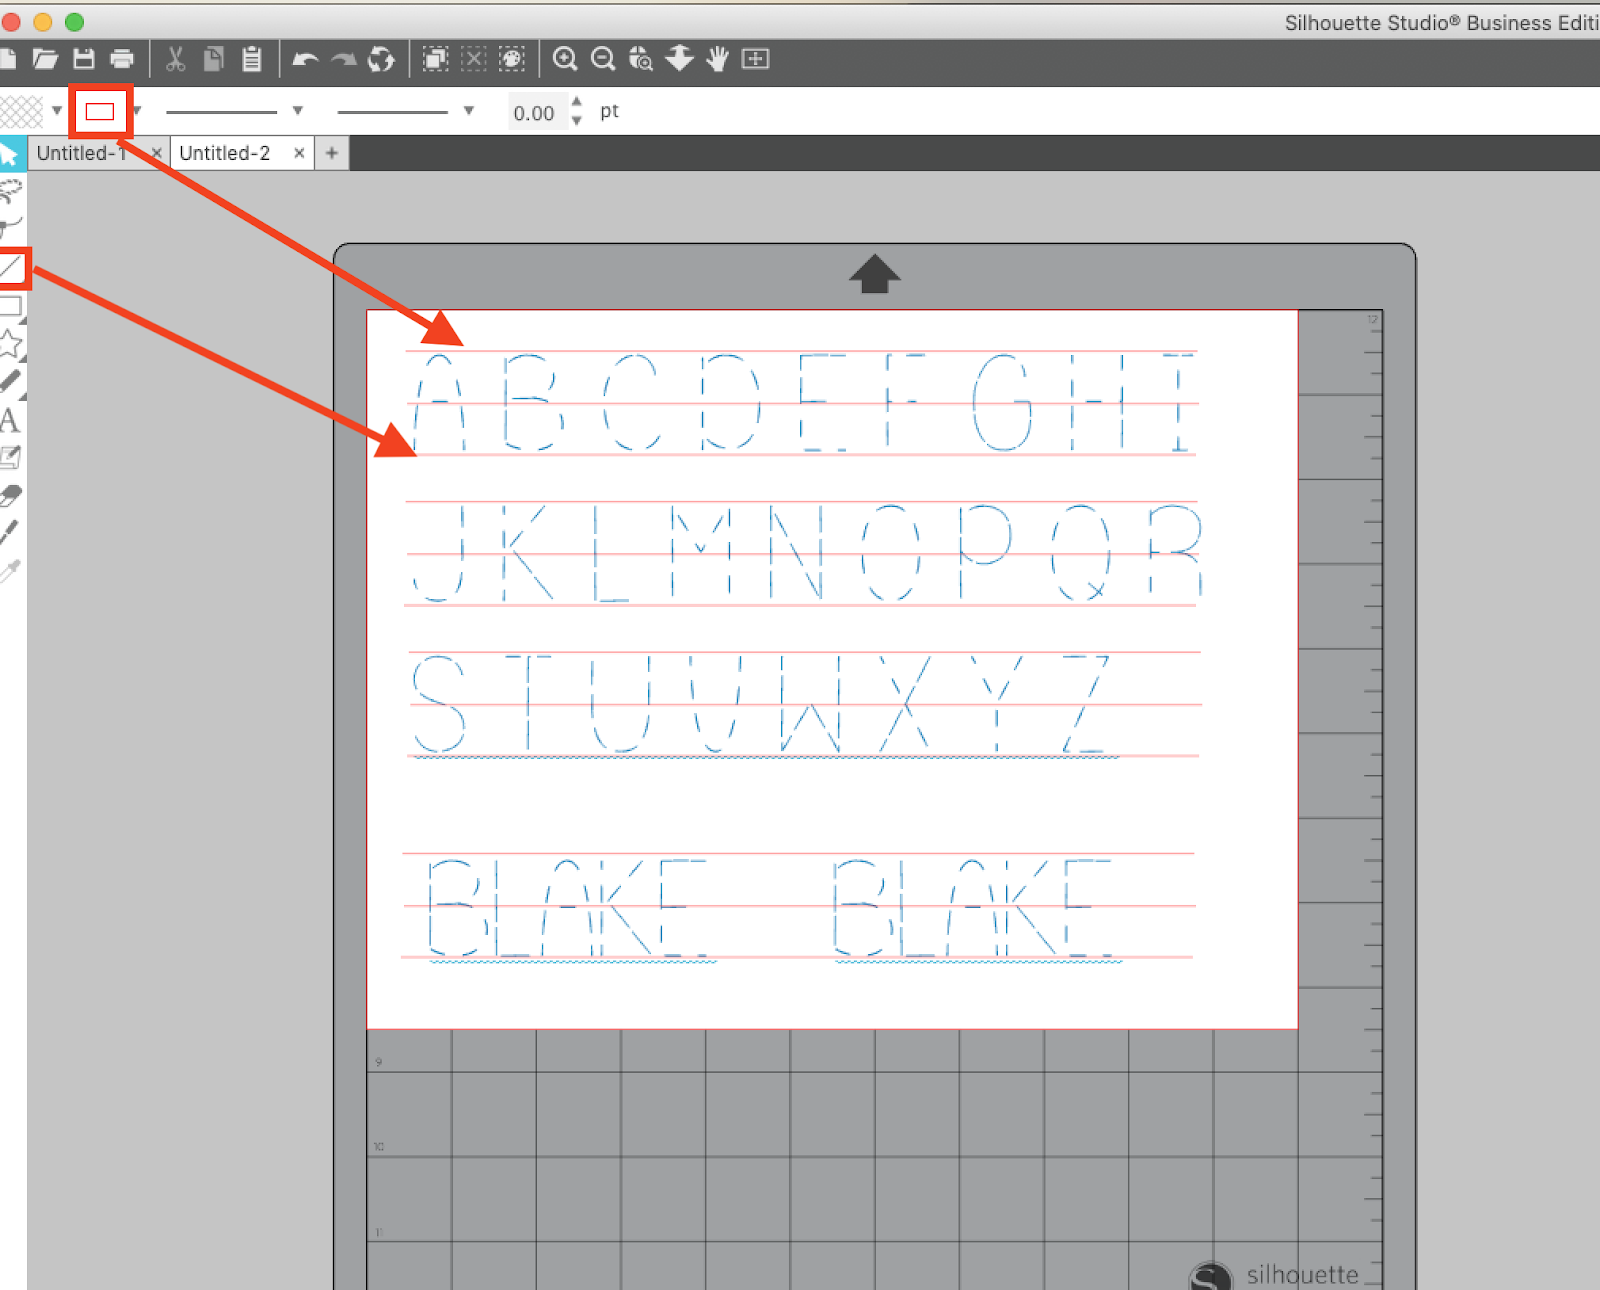Select the Eyedropper tool
Screen dimensions: 1600x1290
[10, 571]
